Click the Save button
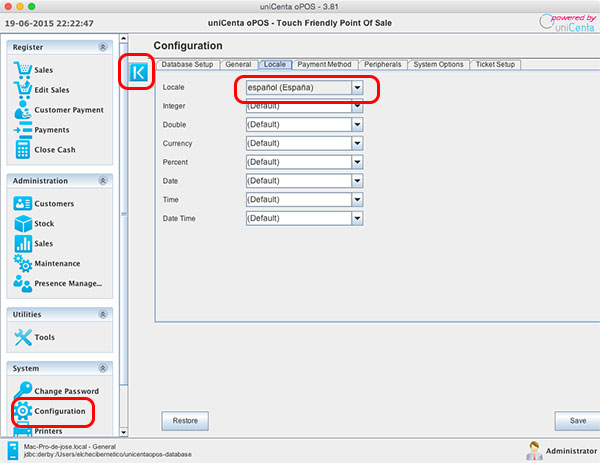This screenshot has width=600, height=463. click(577, 421)
